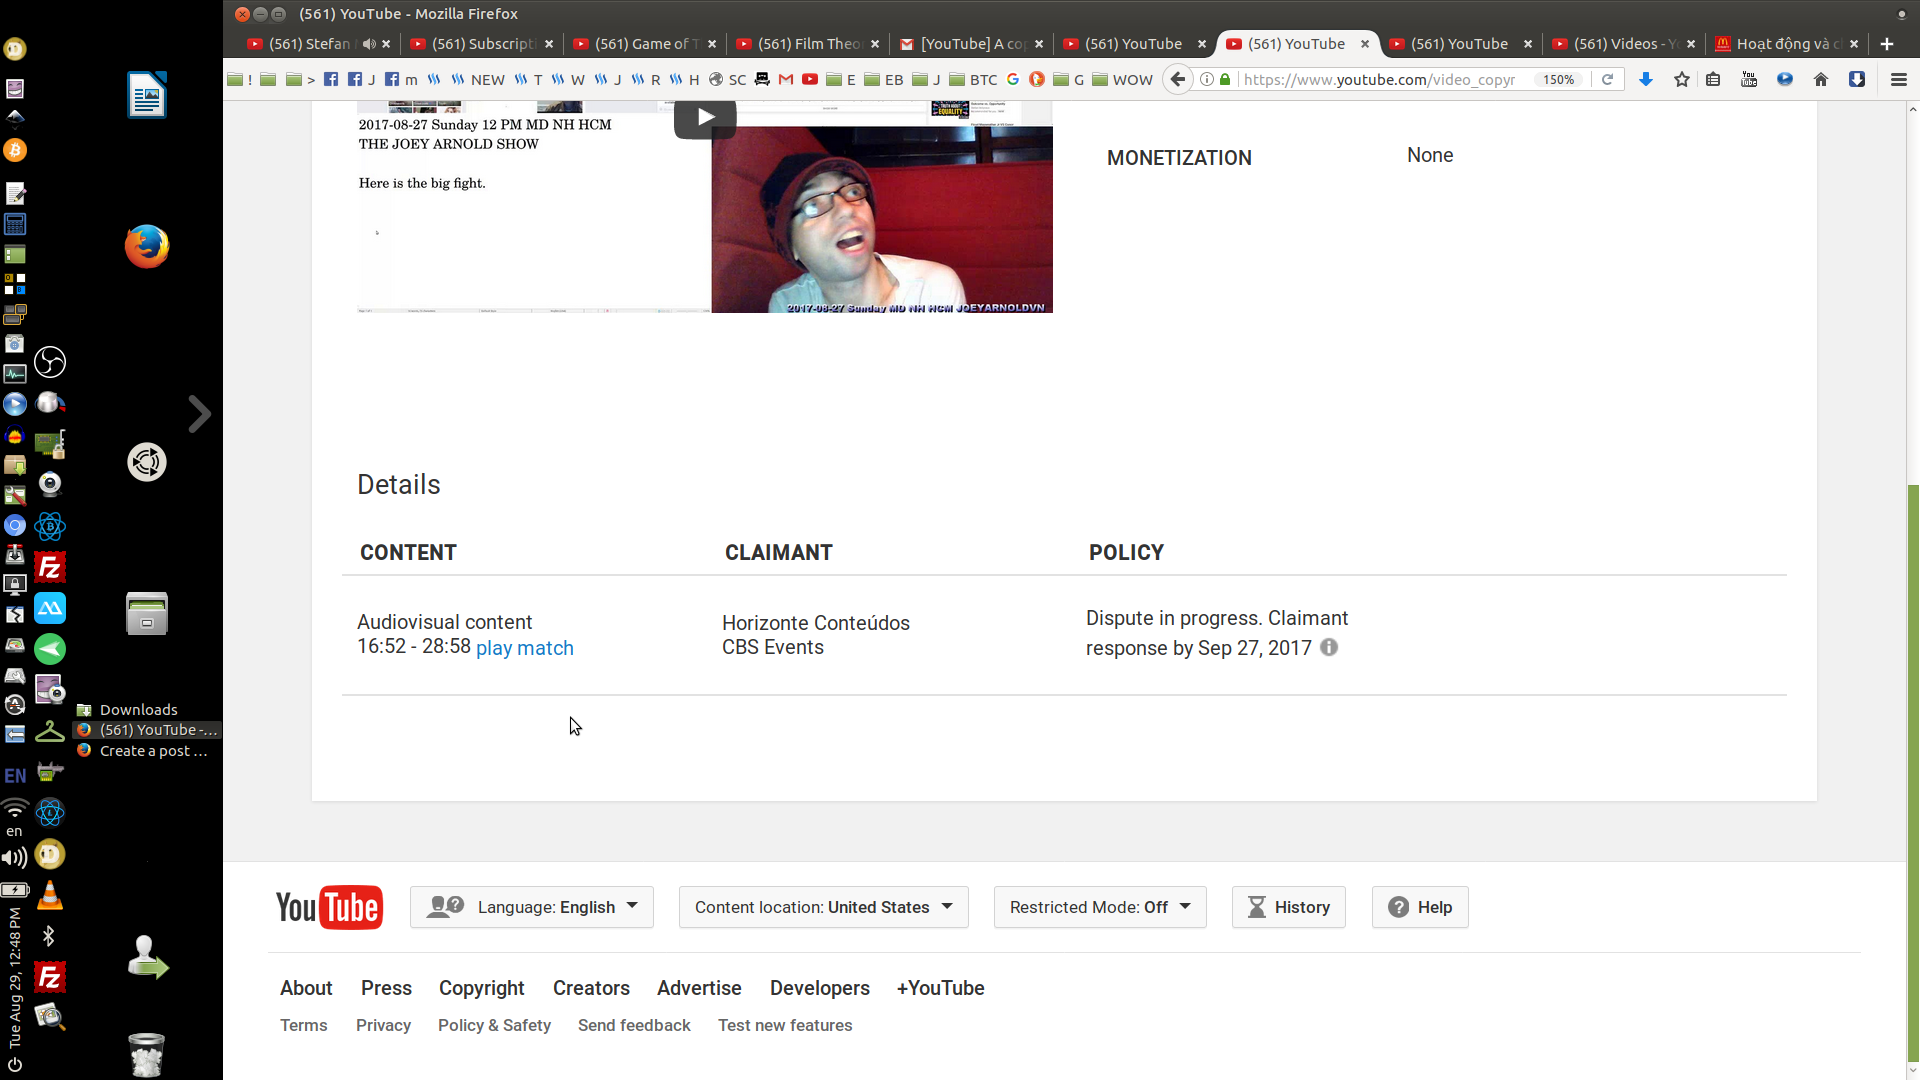
Task: Open the Developers footer link
Action: point(820,988)
